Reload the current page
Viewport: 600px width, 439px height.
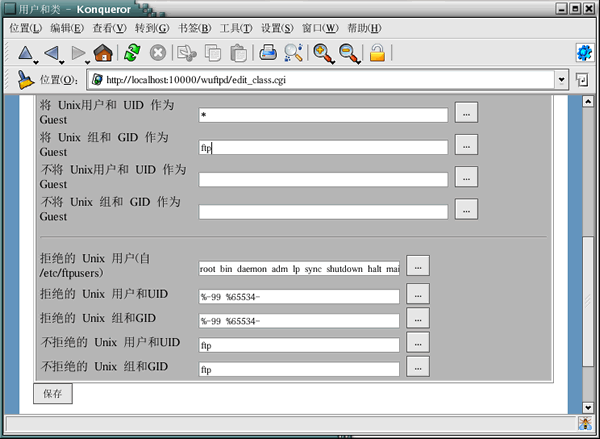[132, 53]
